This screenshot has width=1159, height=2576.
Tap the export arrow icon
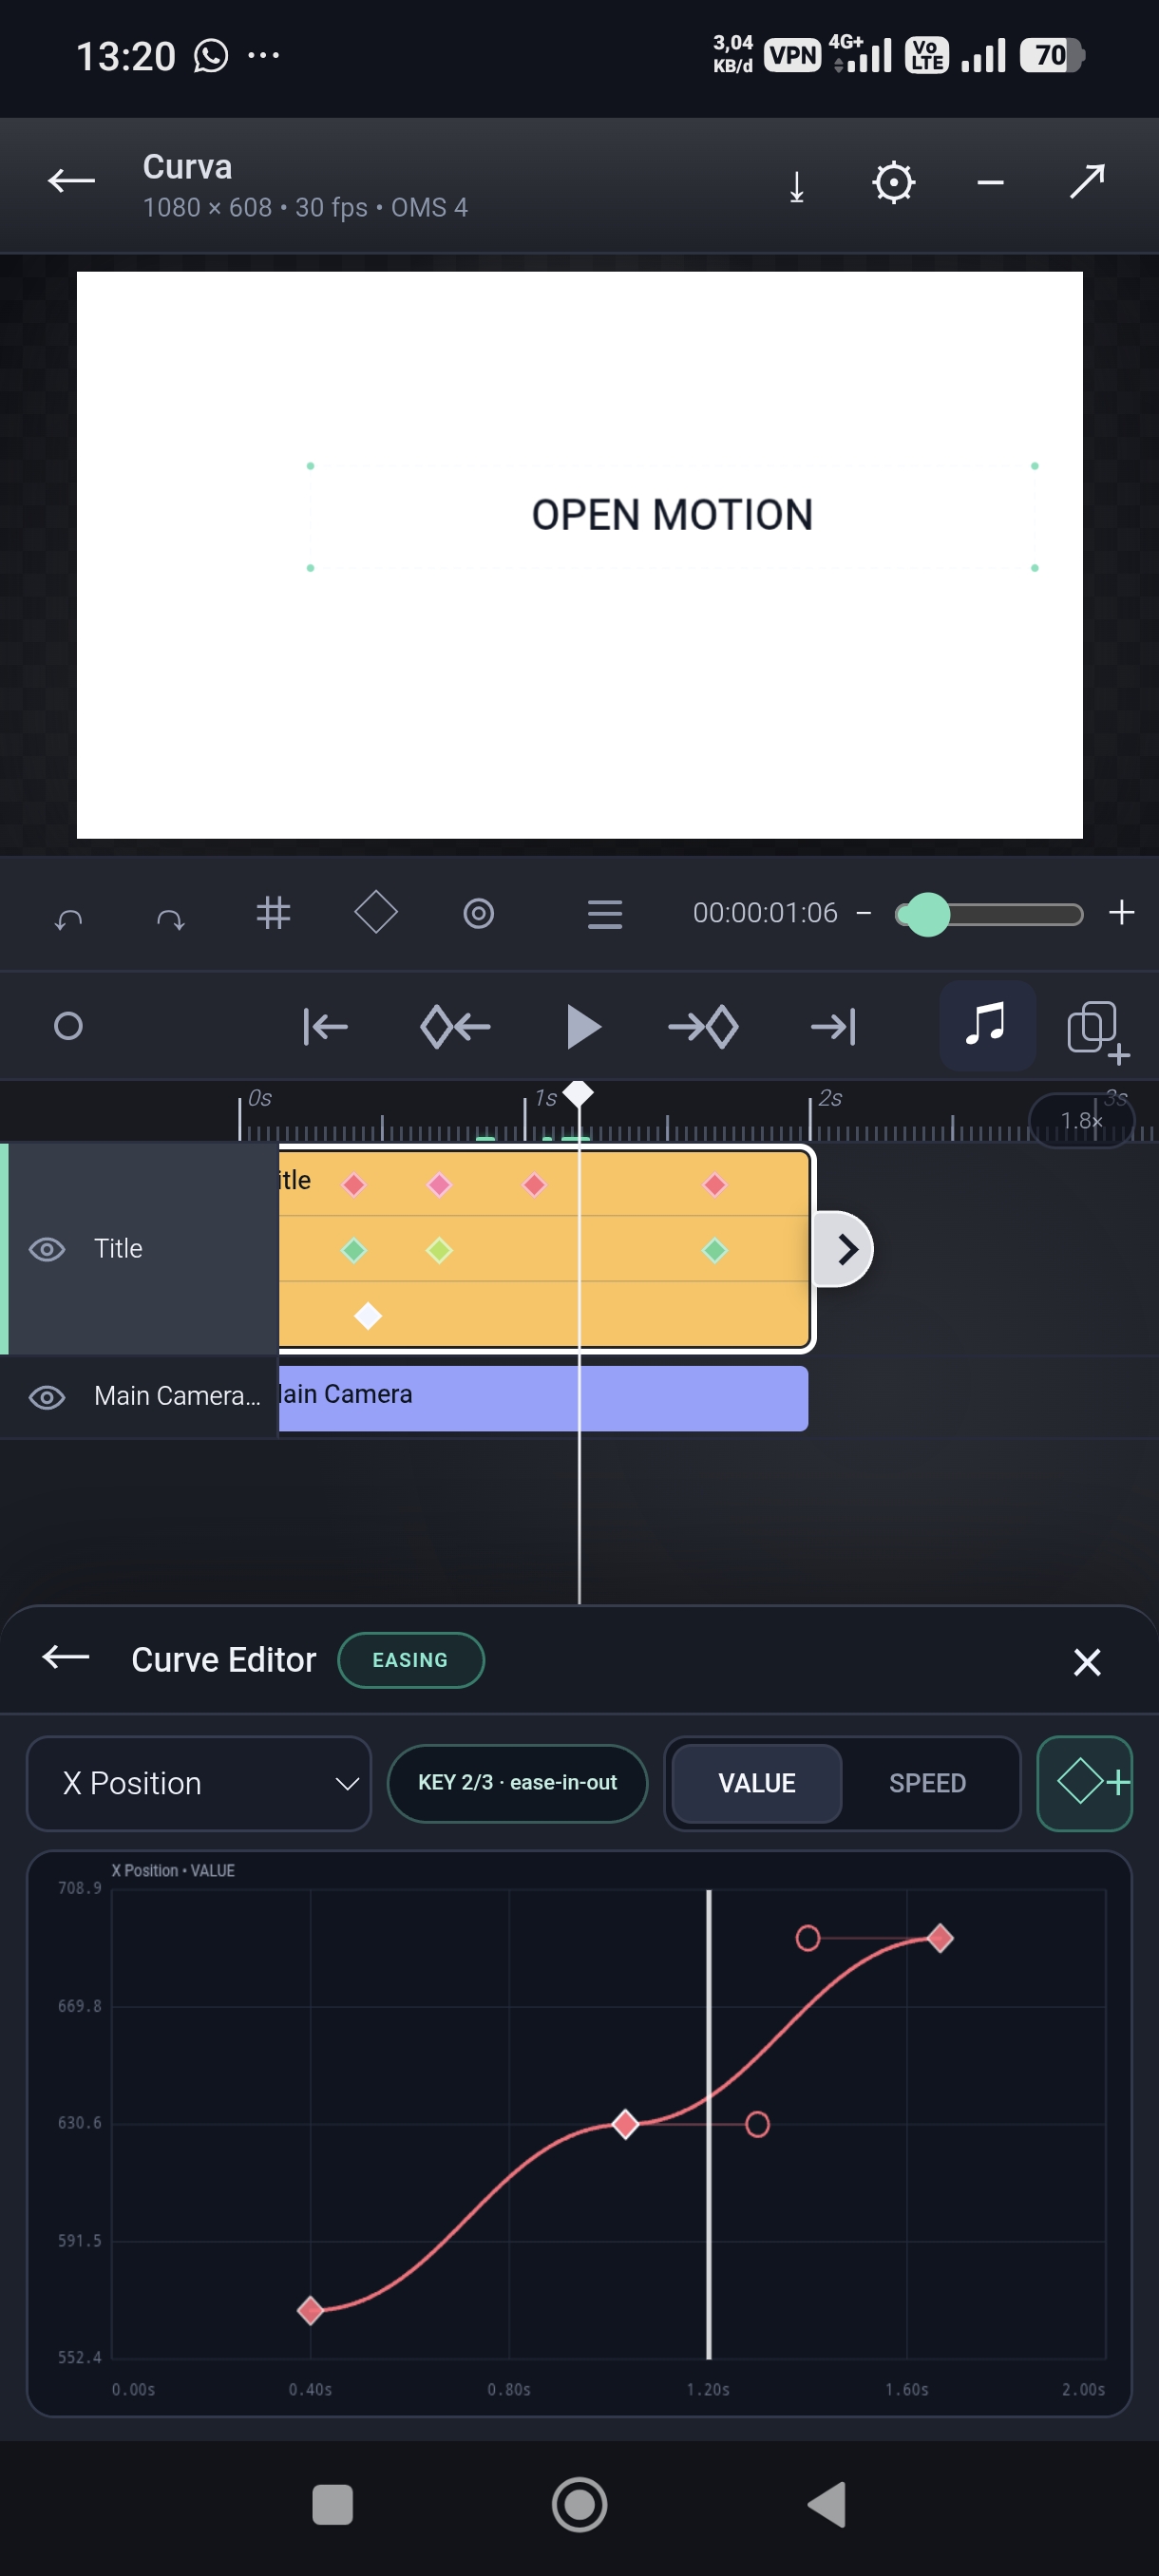point(1086,181)
